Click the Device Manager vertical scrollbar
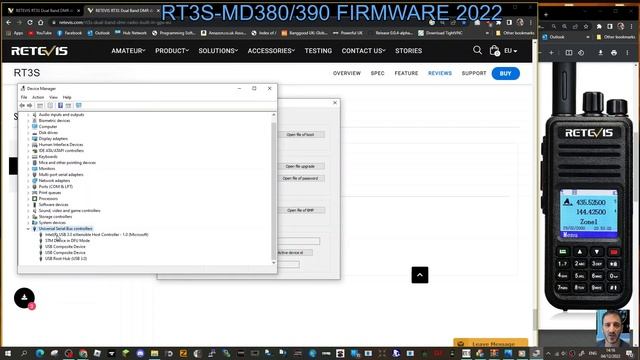Viewport: 640px width, 360px height. tap(273, 188)
